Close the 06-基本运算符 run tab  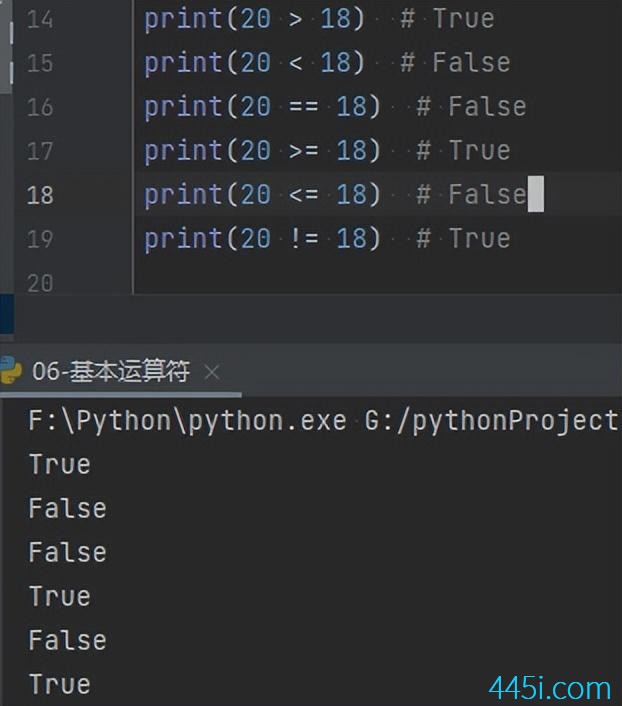click(x=211, y=372)
